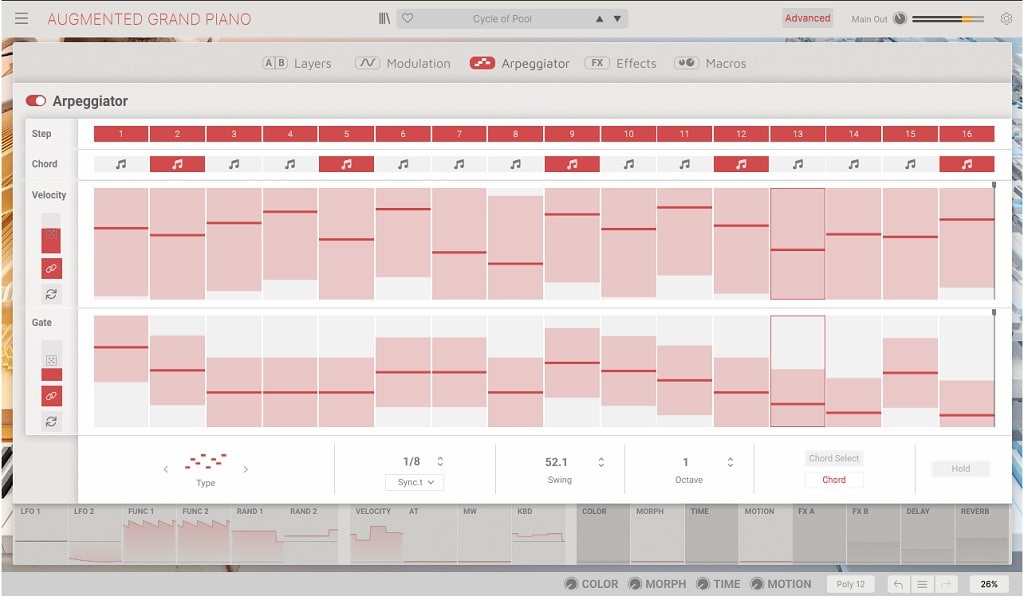Adjust the Main Out volume slider
1024x596 pixels.
point(948,20)
